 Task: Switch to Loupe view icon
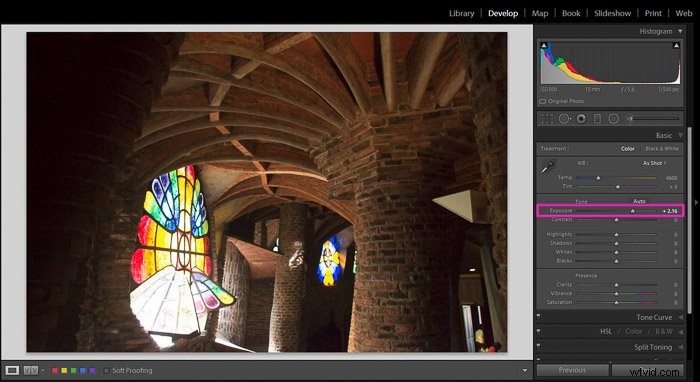tap(12, 370)
